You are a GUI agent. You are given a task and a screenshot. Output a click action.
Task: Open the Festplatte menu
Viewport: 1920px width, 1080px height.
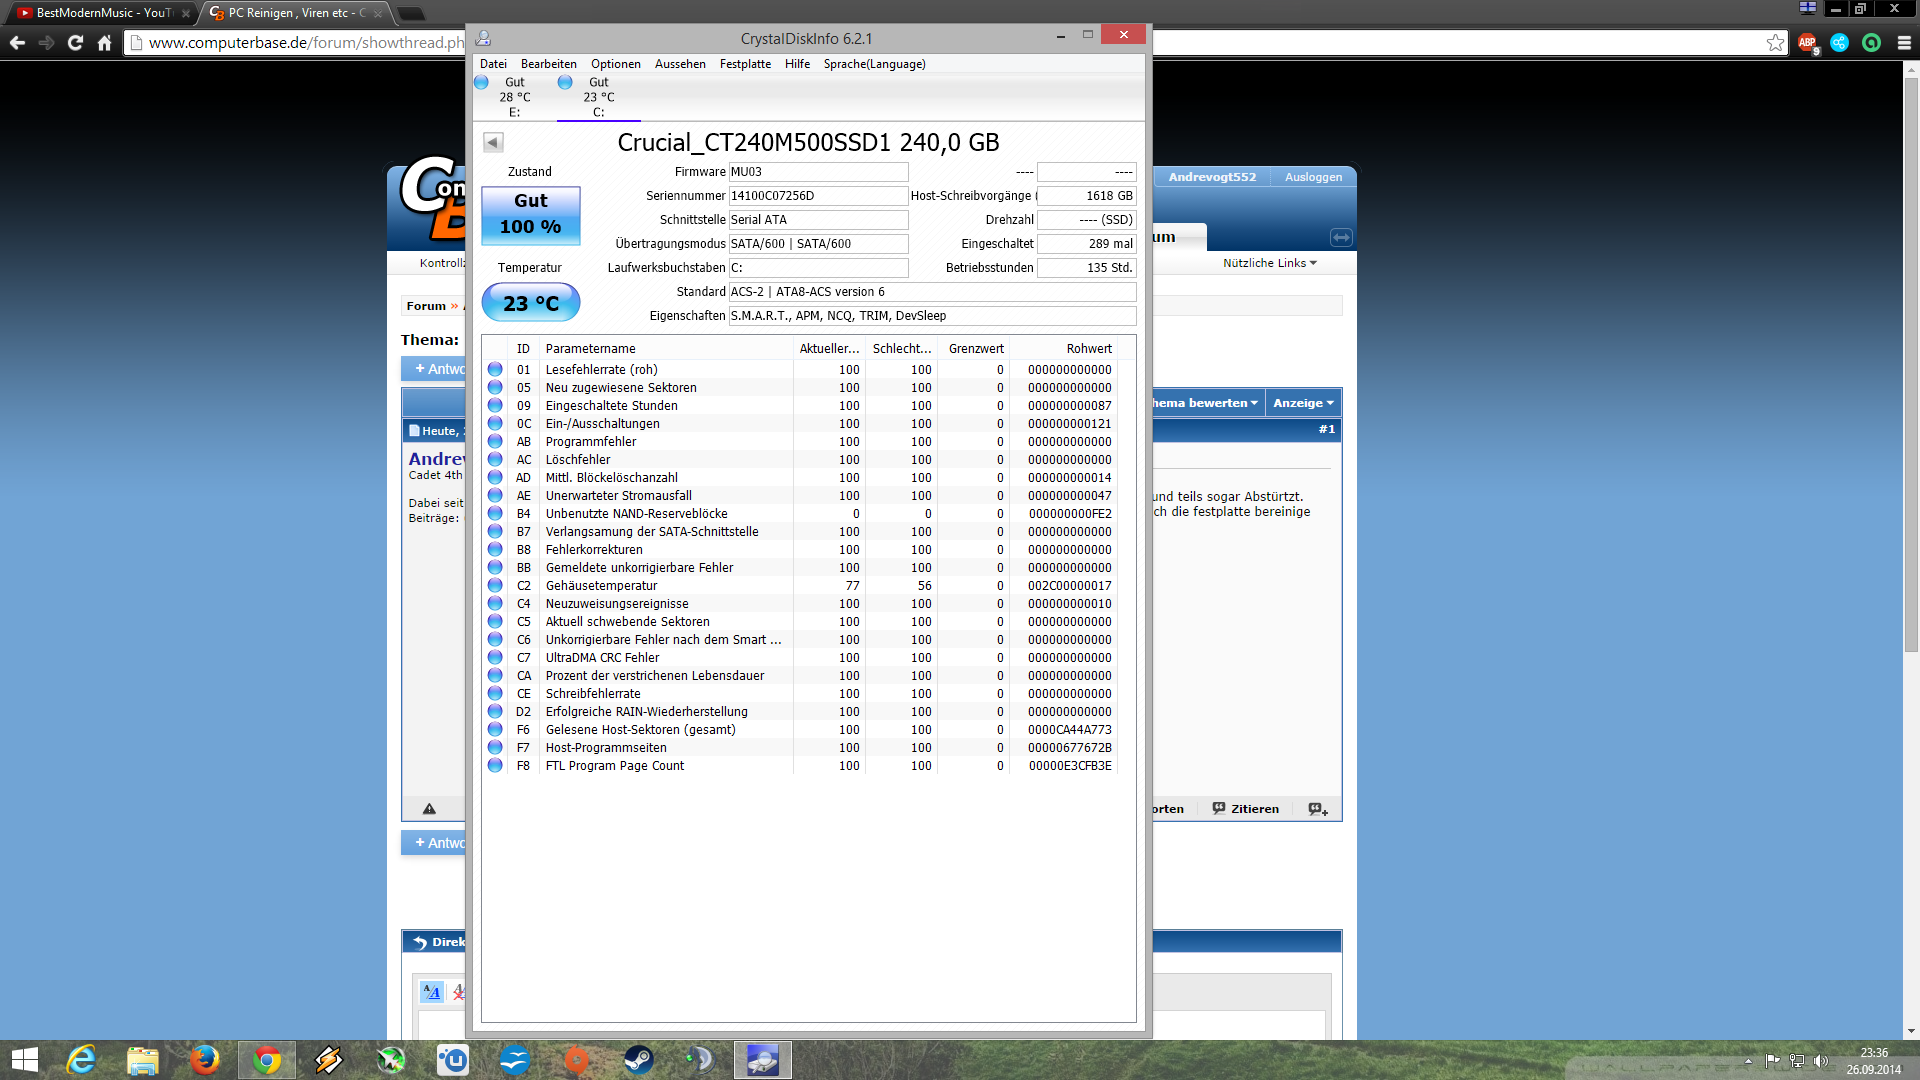pos(745,64)
